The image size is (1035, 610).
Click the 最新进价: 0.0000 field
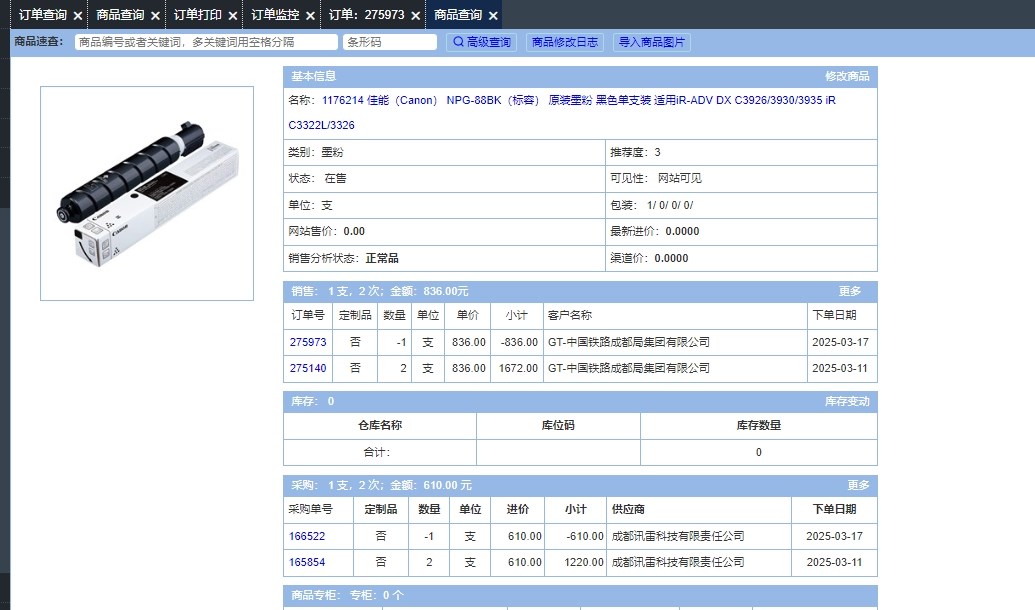tap(741, 232)
